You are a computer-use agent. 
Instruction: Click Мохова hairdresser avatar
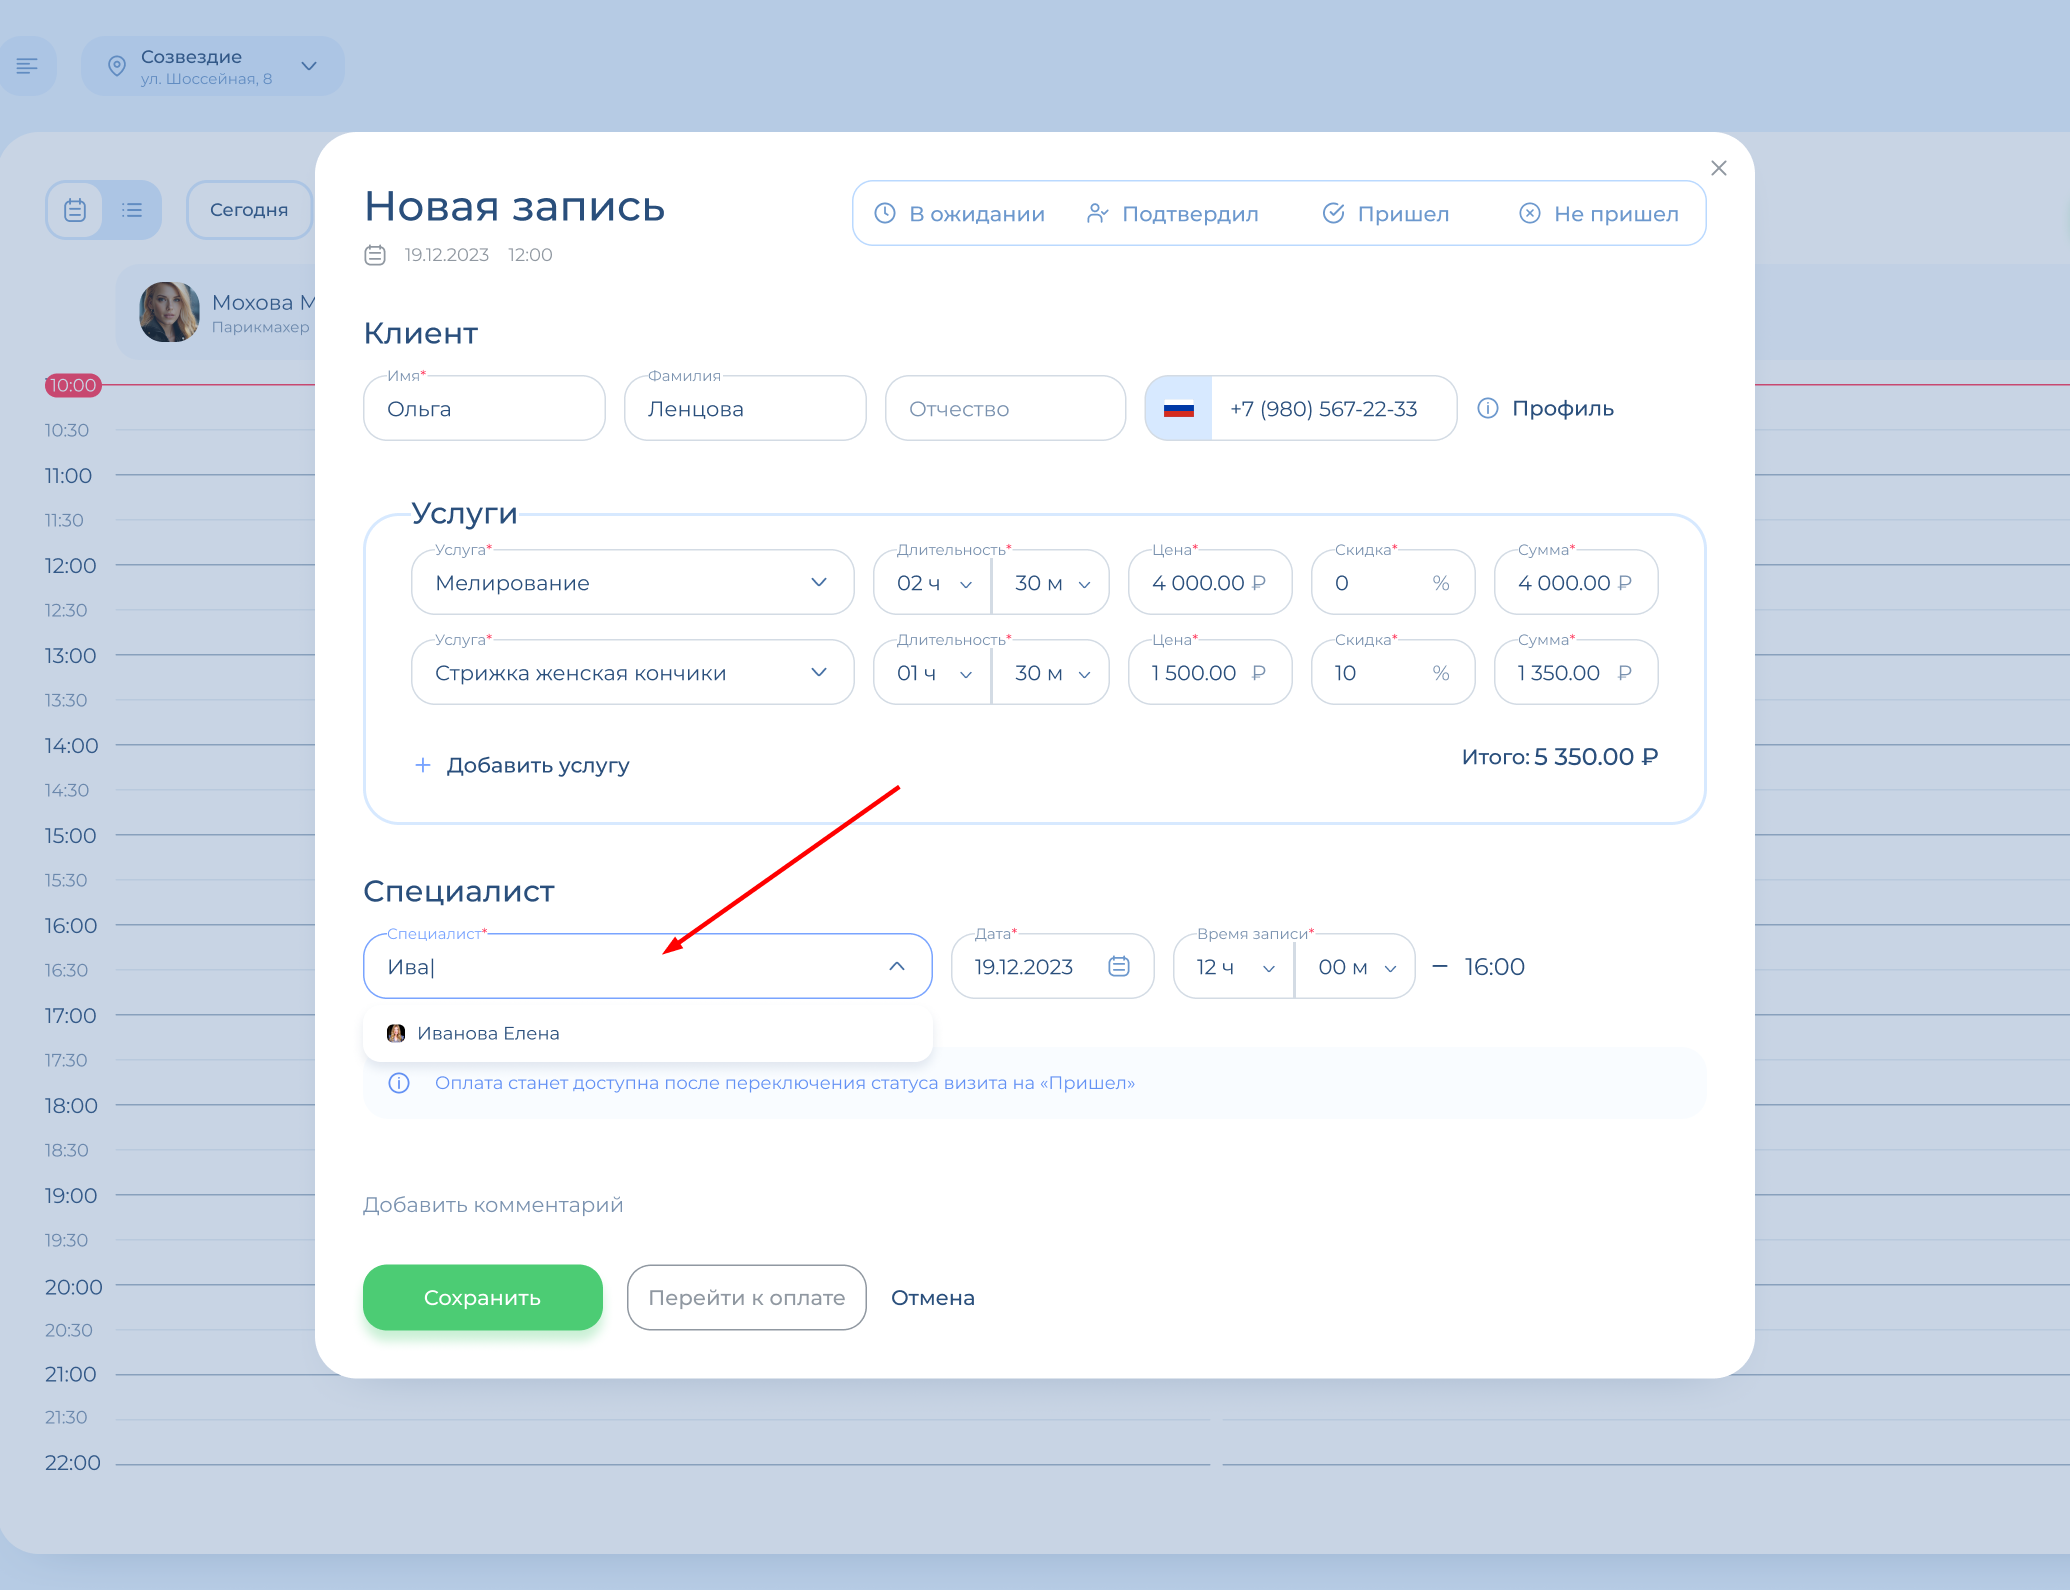pos(169,312)
